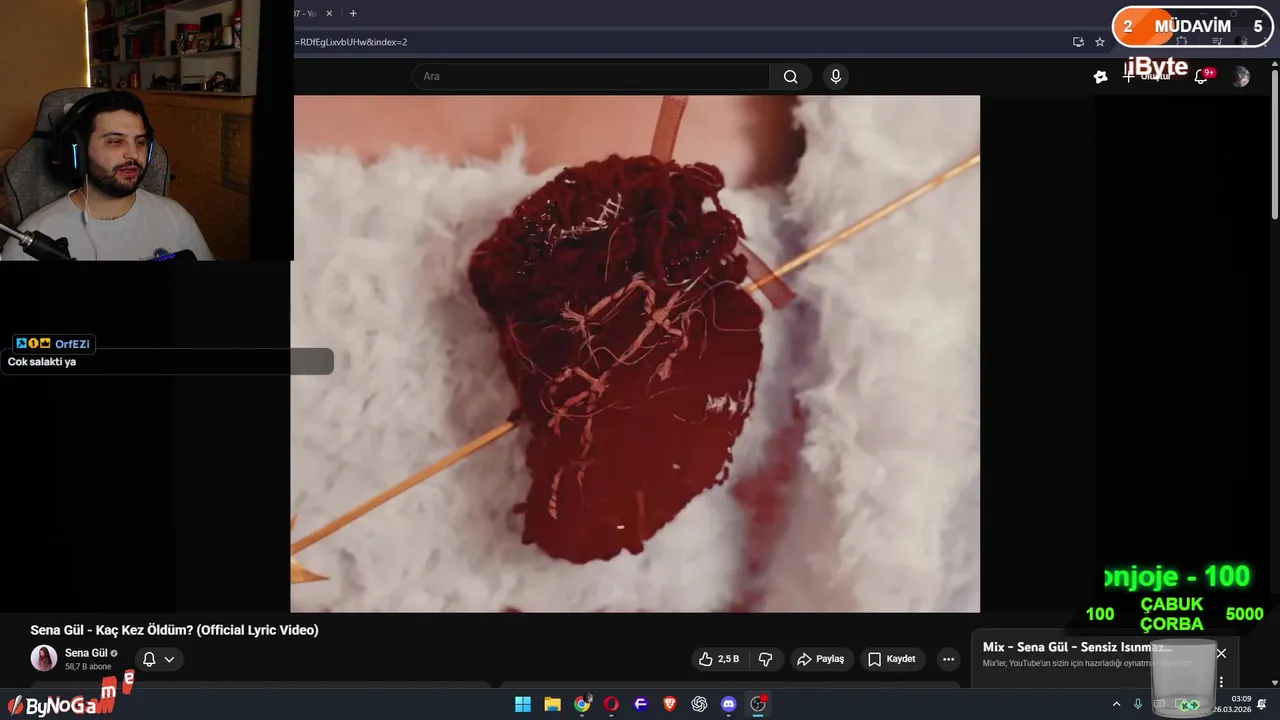
Task: Open Brave browser from taskbar
Action: [x=670, y=704]
